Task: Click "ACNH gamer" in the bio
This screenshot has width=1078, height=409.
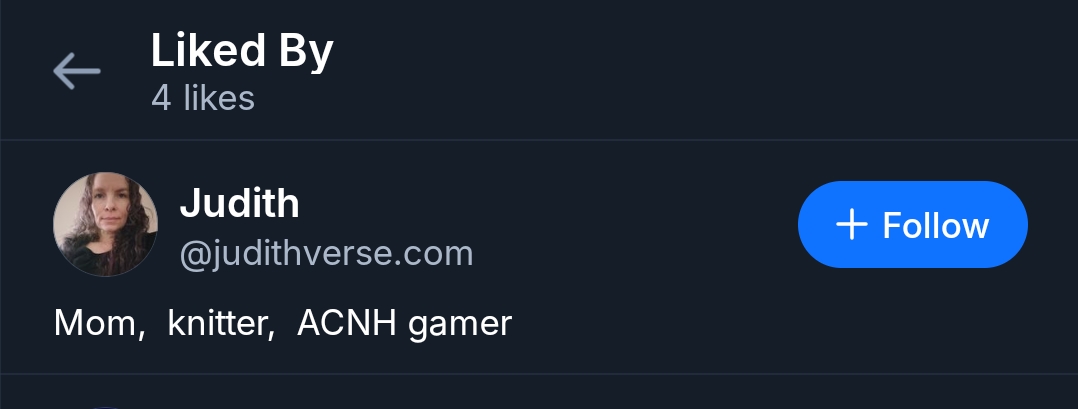Action: click(404, 323)
